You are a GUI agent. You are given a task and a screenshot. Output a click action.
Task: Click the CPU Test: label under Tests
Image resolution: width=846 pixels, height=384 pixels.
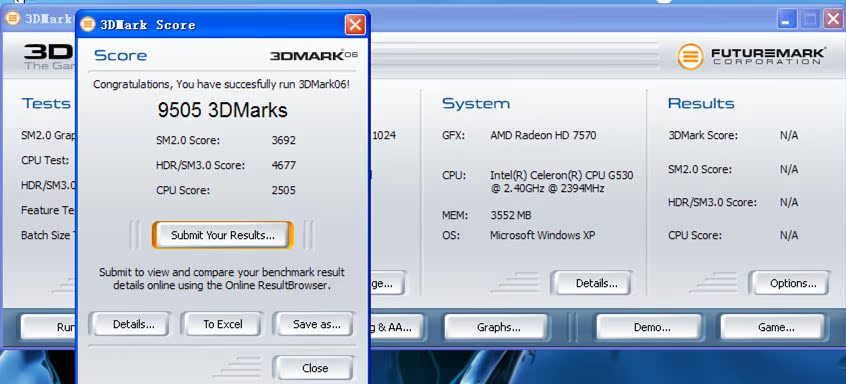click(x=45, y=160)
